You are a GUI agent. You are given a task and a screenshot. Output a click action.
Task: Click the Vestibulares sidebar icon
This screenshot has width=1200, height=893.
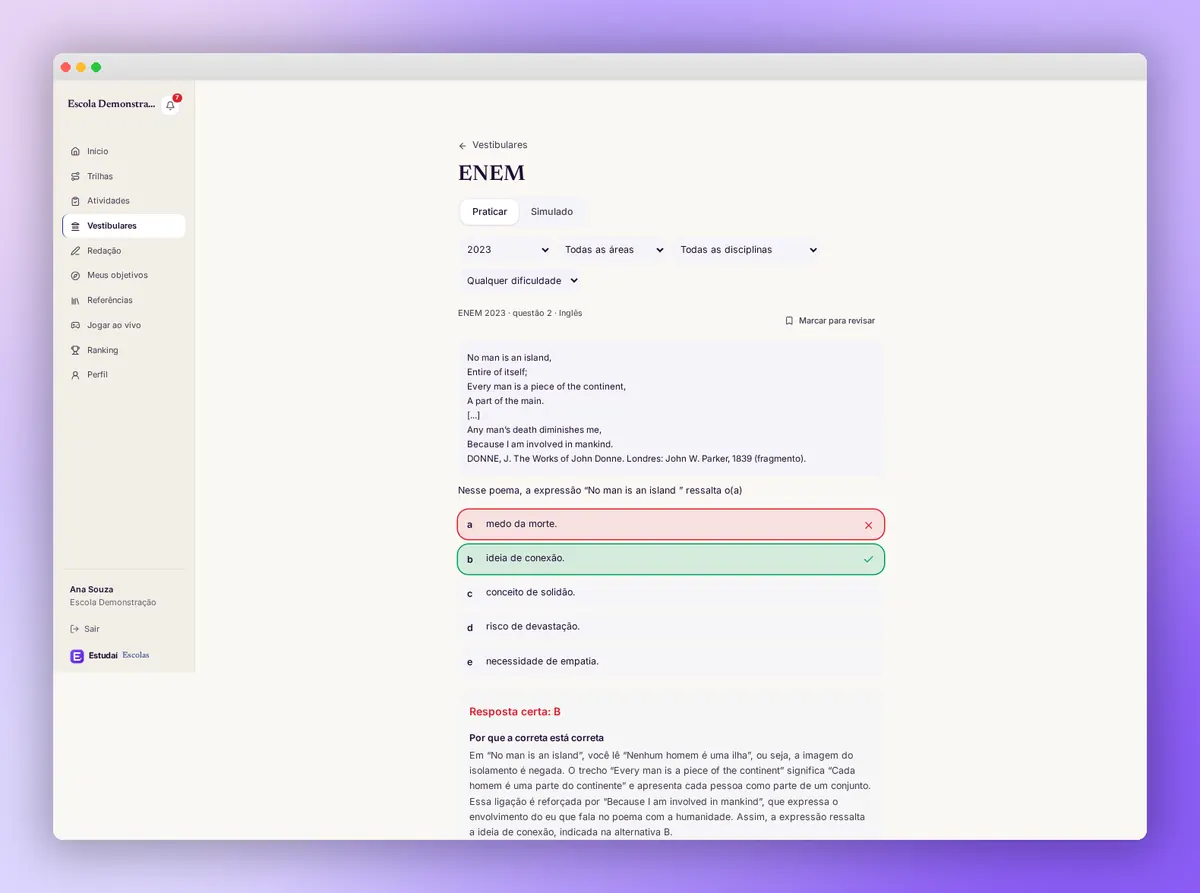75,226
